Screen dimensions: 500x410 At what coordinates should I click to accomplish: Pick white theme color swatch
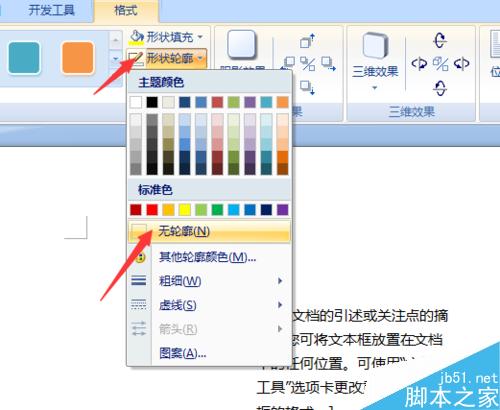pos(136,102)
